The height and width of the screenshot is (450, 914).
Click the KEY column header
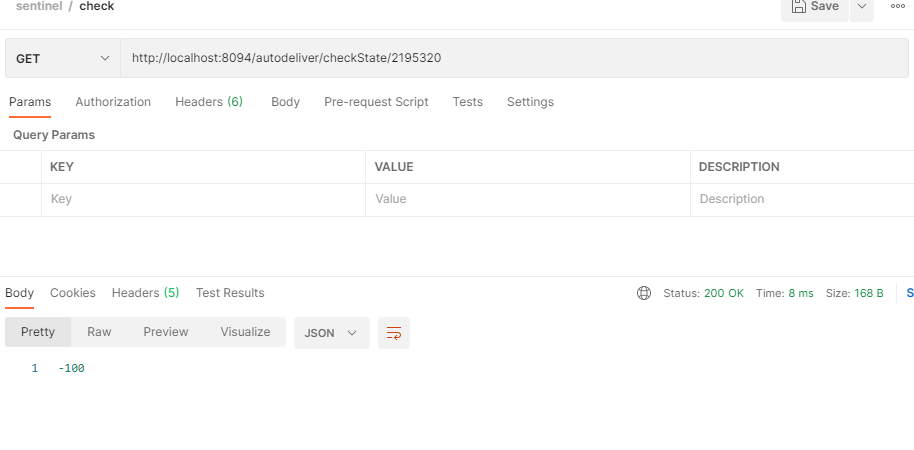62,167
